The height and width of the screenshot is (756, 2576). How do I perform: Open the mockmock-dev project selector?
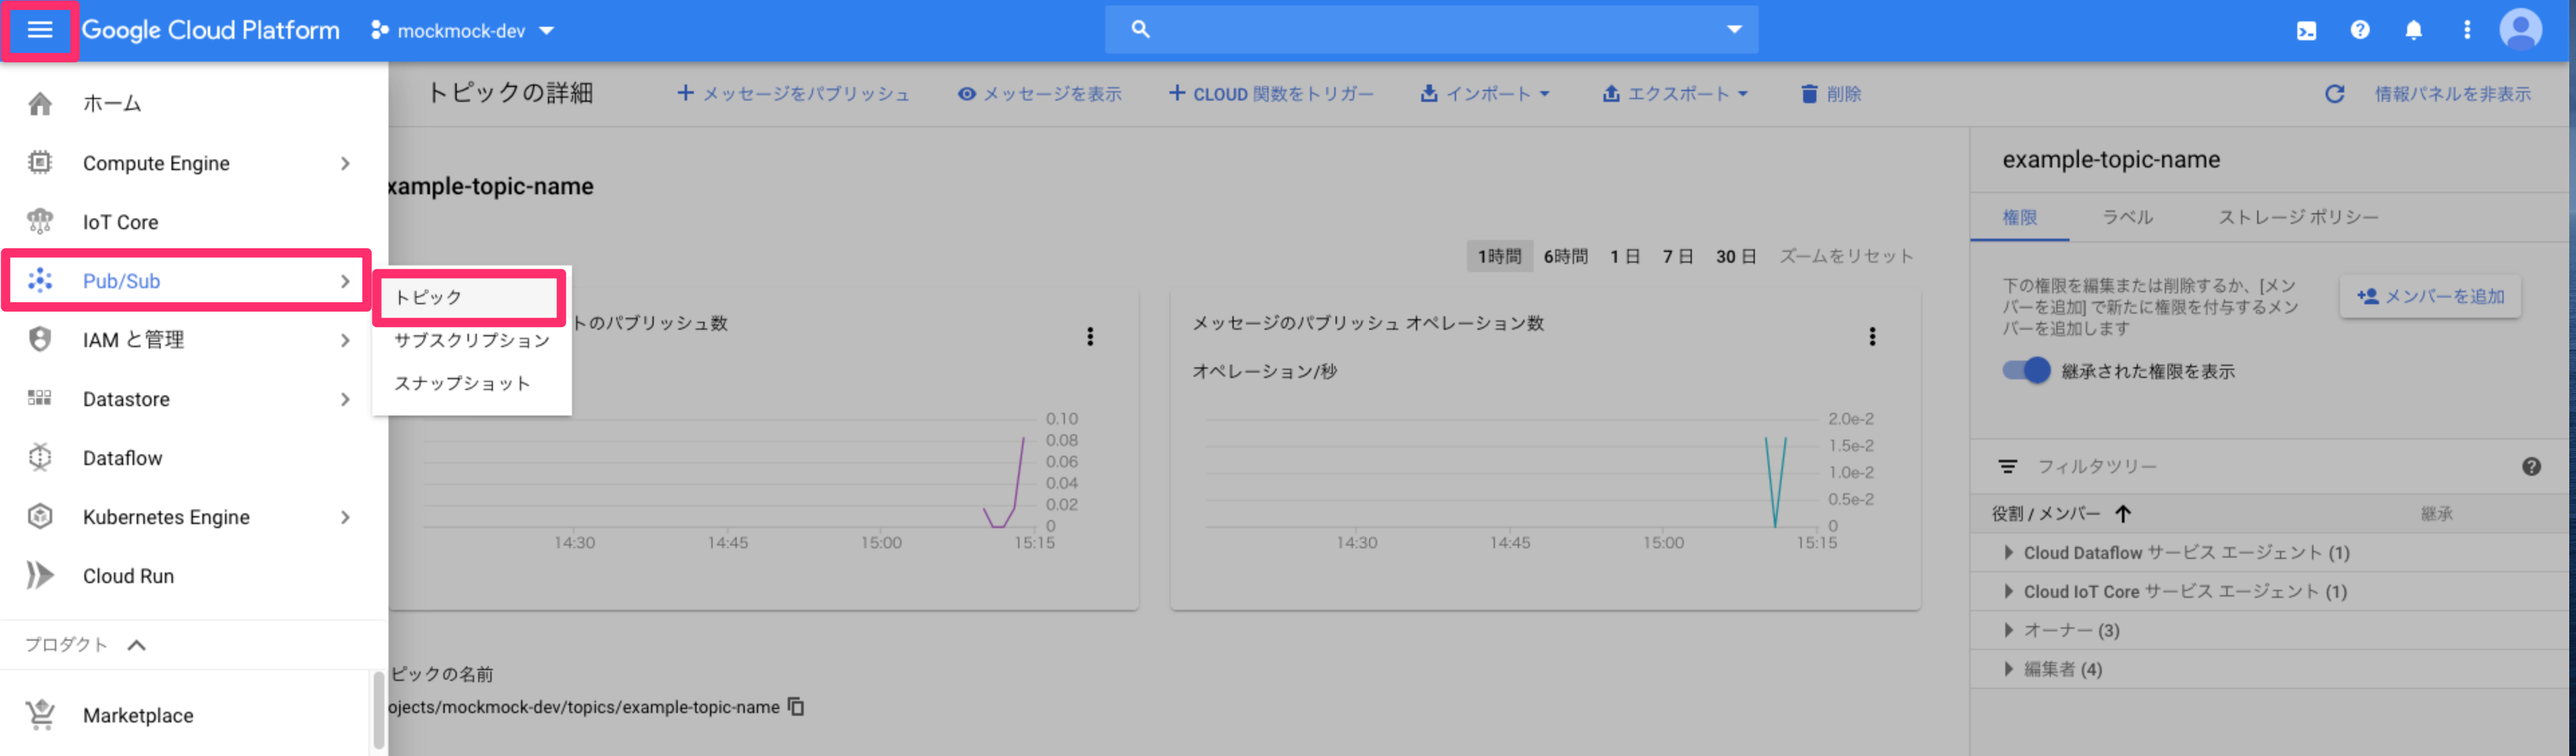pos(462,31)
